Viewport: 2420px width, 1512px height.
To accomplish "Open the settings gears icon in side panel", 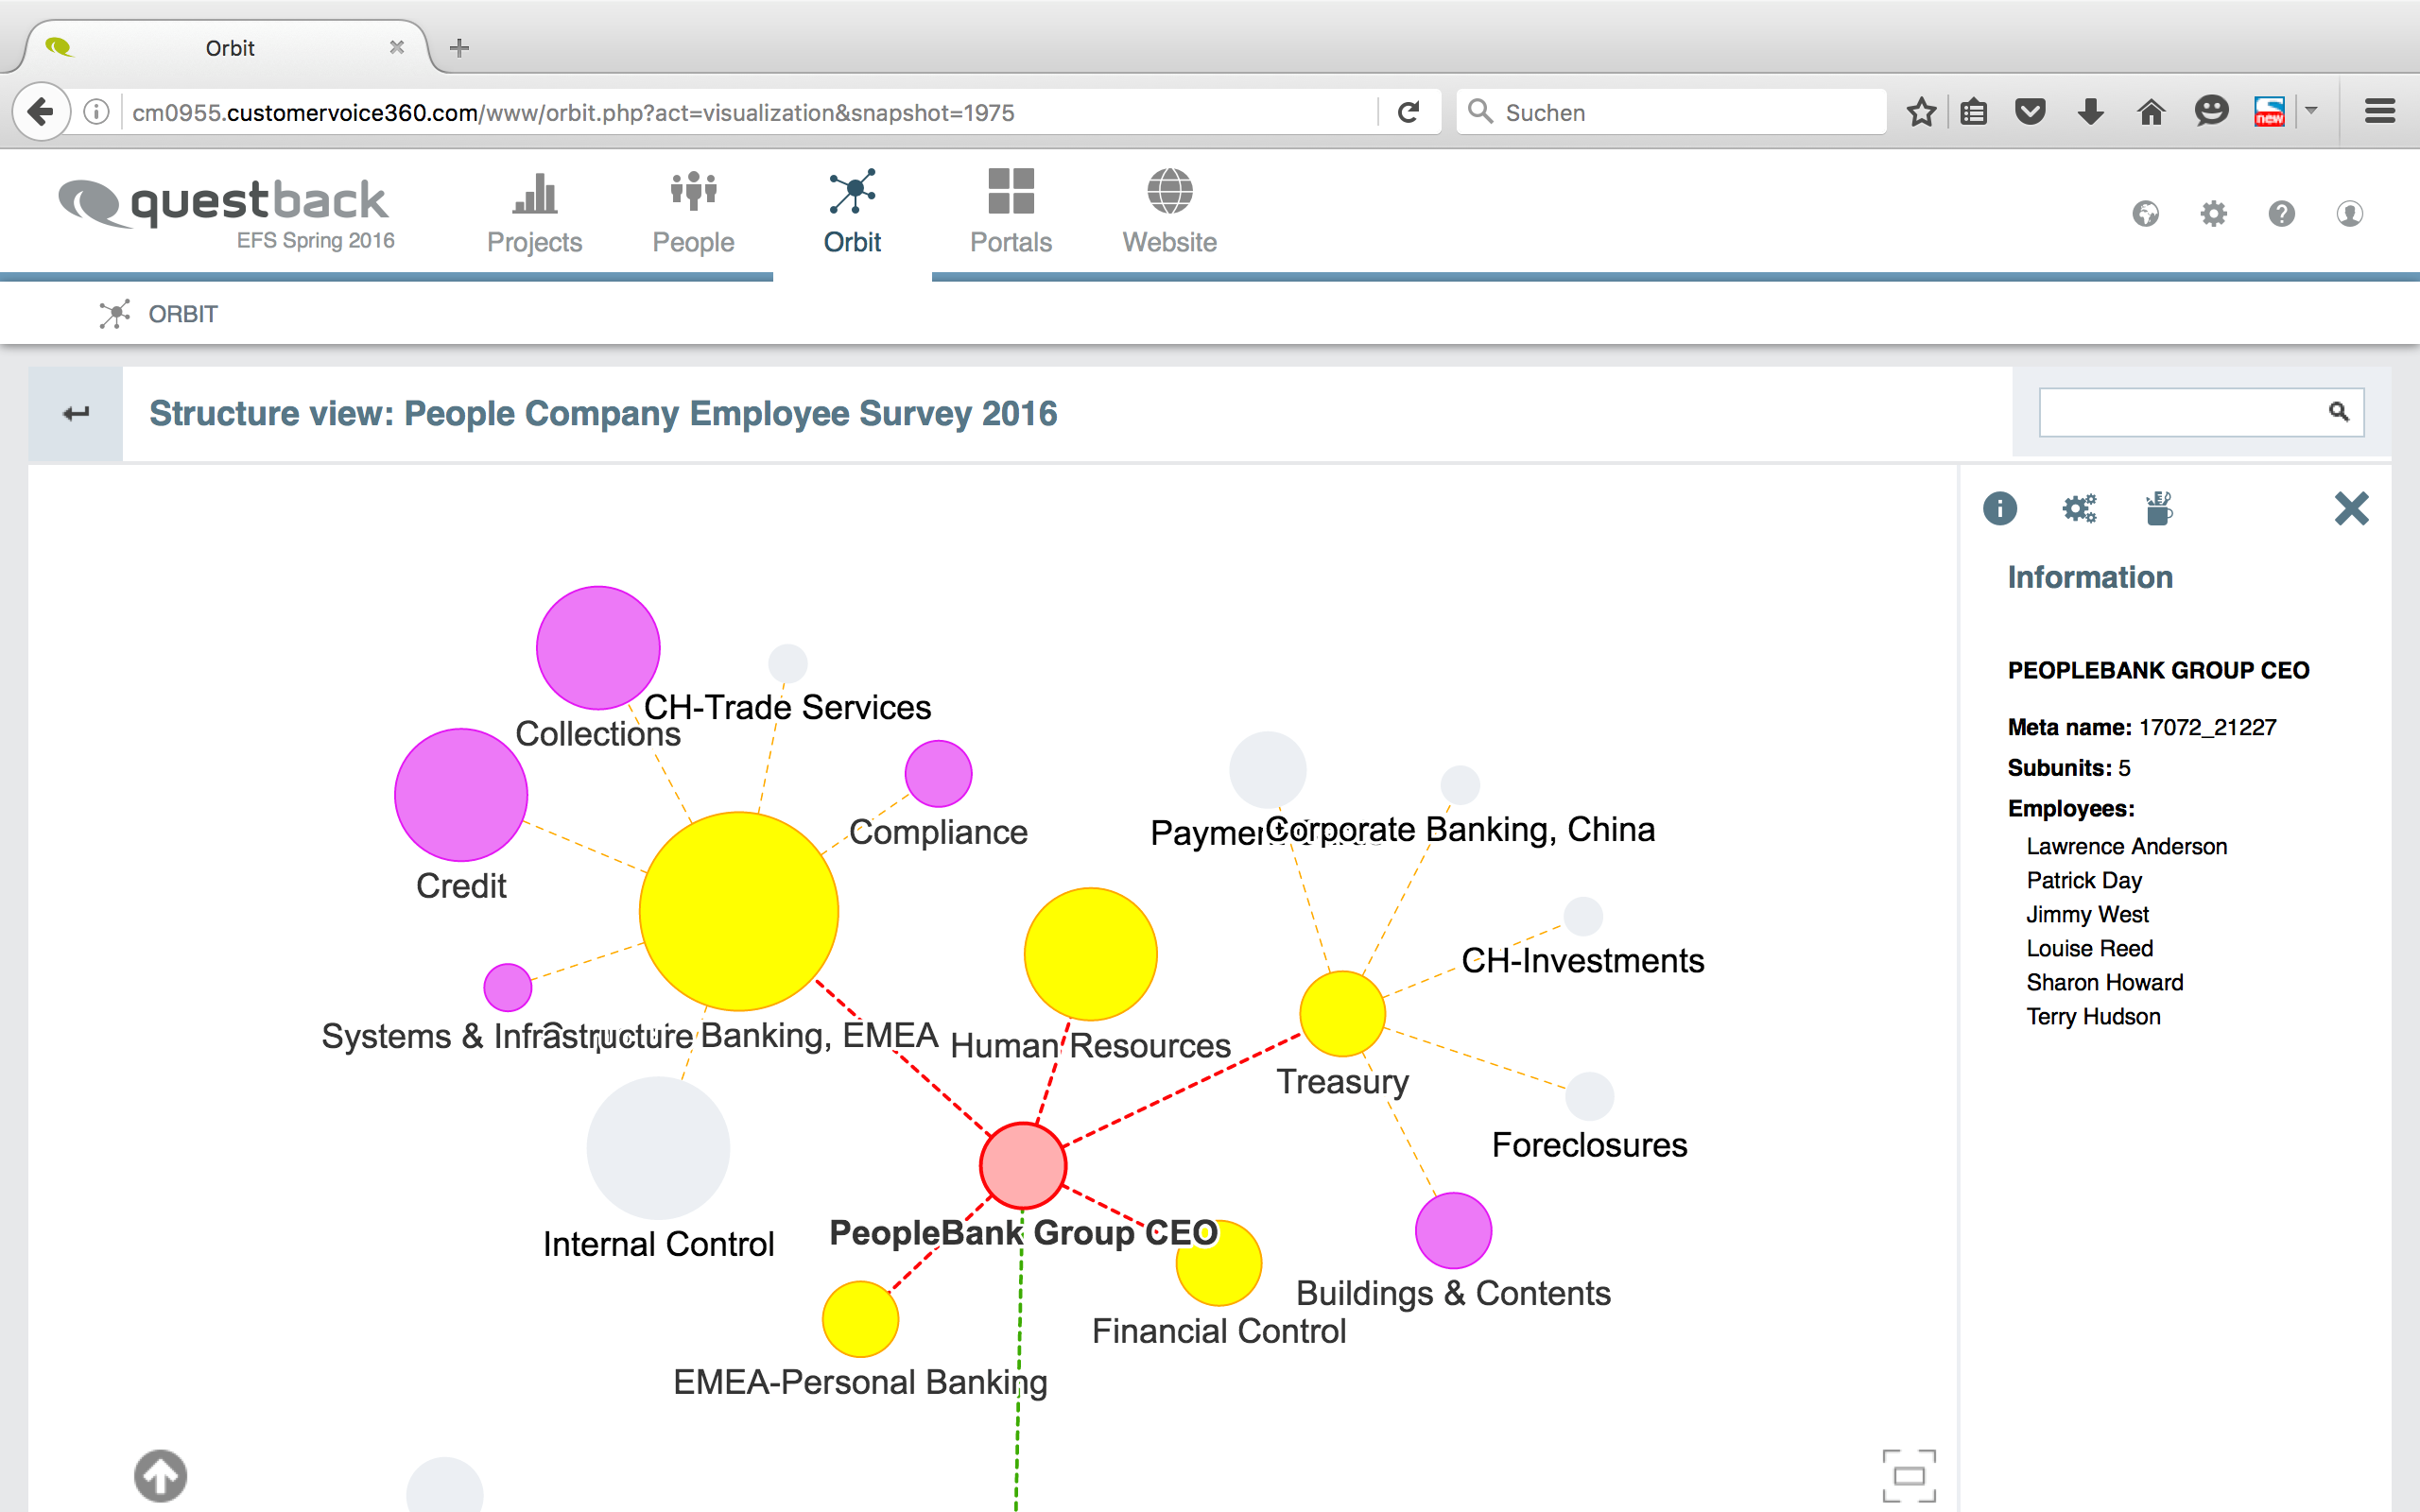I will pyautogui.click(x=2079, y=508).
